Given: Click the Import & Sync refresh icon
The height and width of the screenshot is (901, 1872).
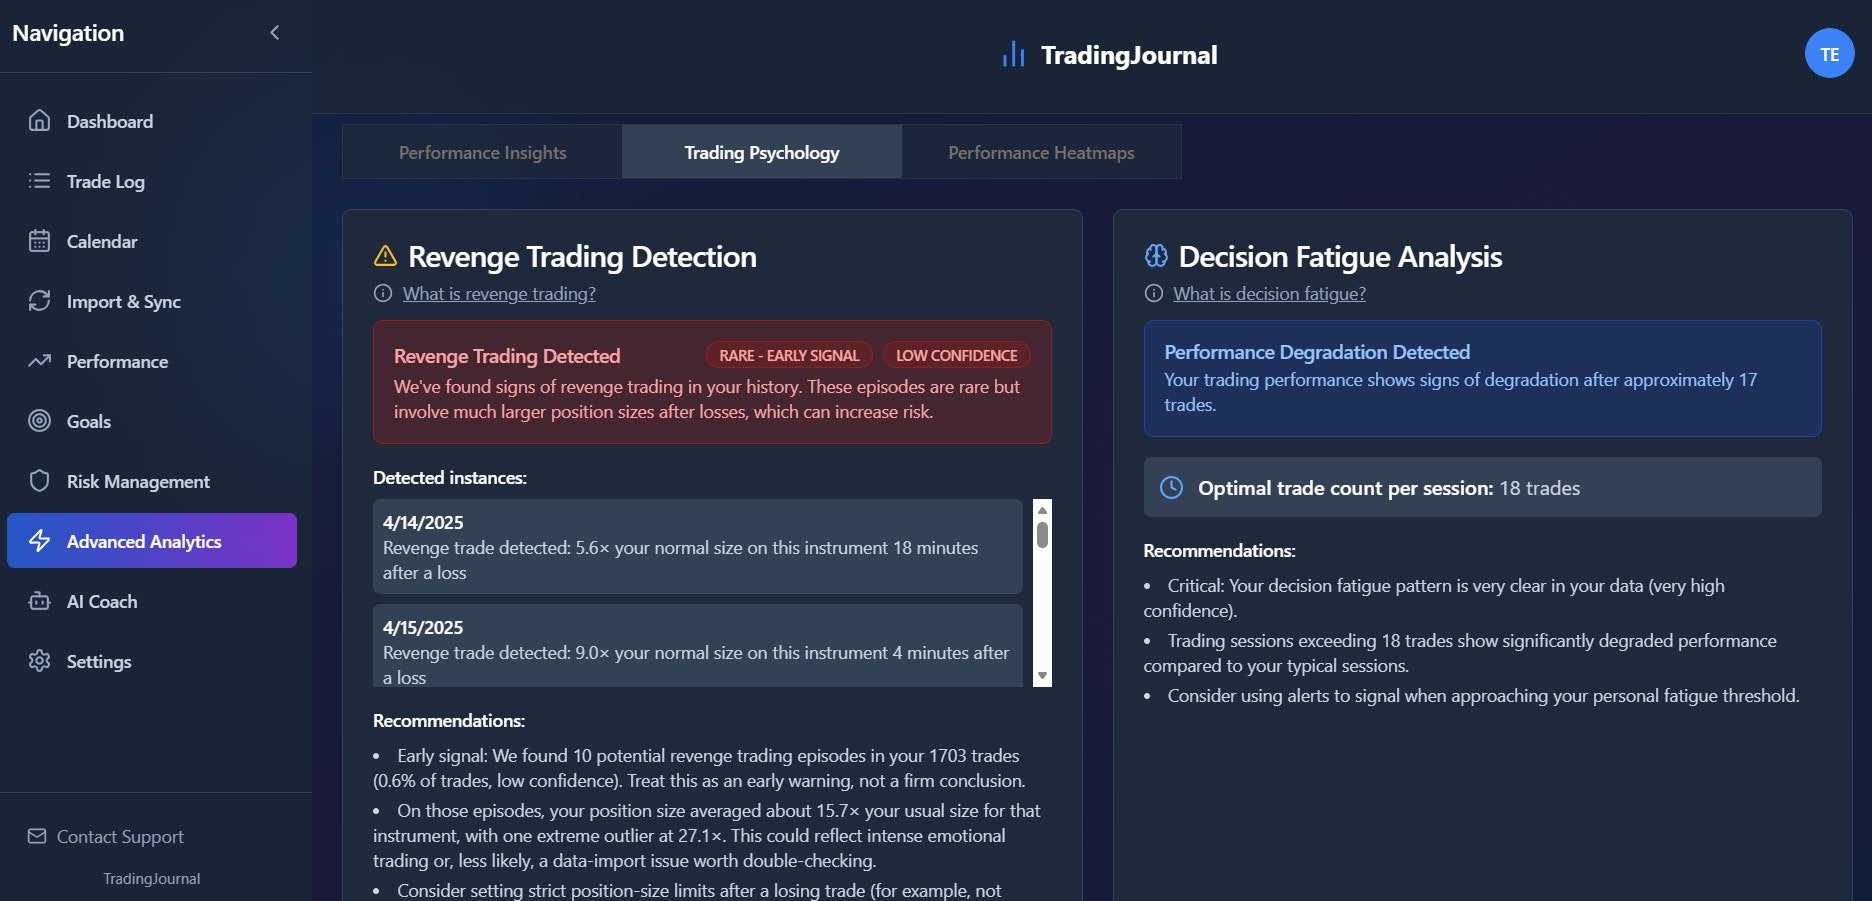Looking at the screenshot, I should click(38, 301).
